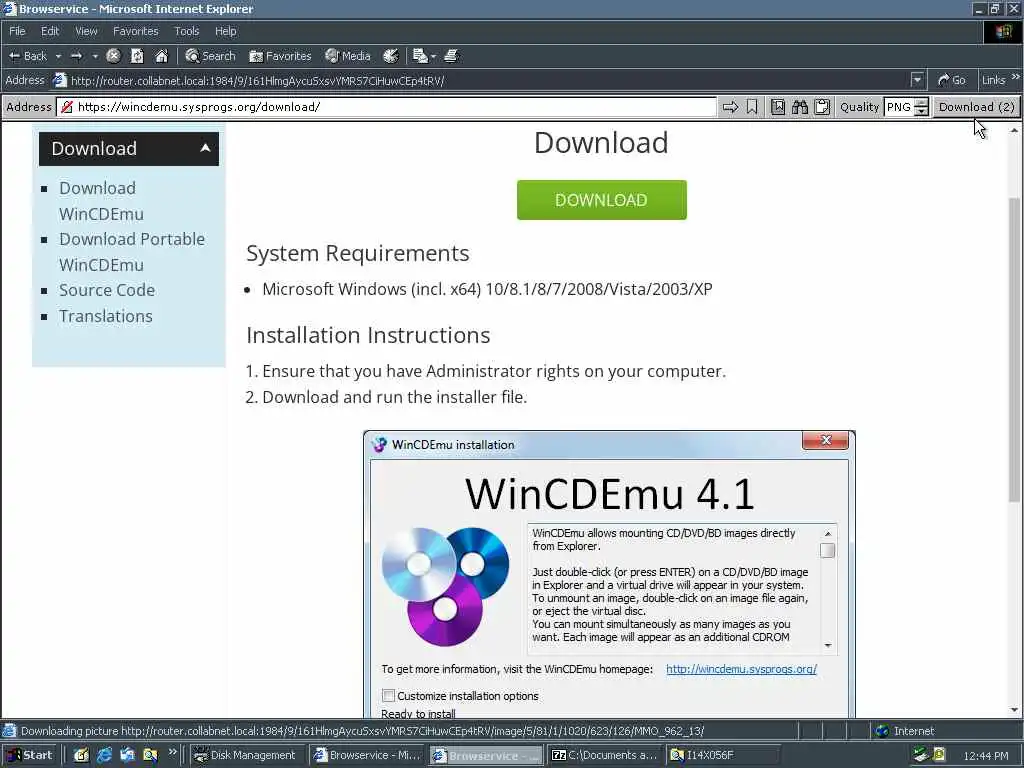
Task: Switch to Disk Management taskbar button
Action: coord(248,755)
